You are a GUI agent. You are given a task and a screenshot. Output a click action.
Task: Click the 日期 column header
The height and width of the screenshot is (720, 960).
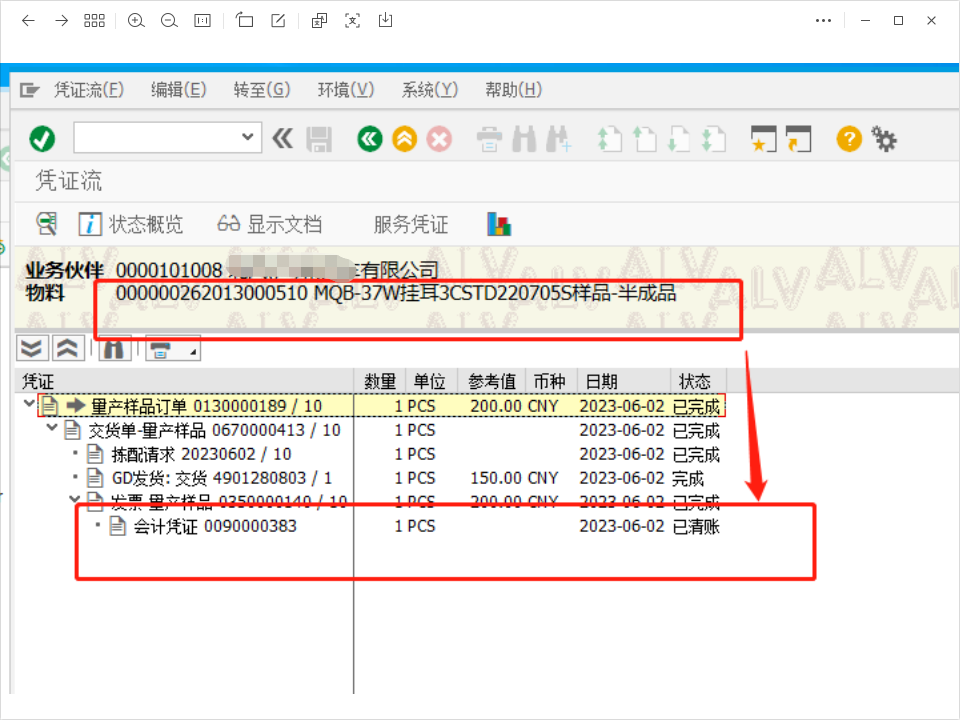[x=624, y=381]
